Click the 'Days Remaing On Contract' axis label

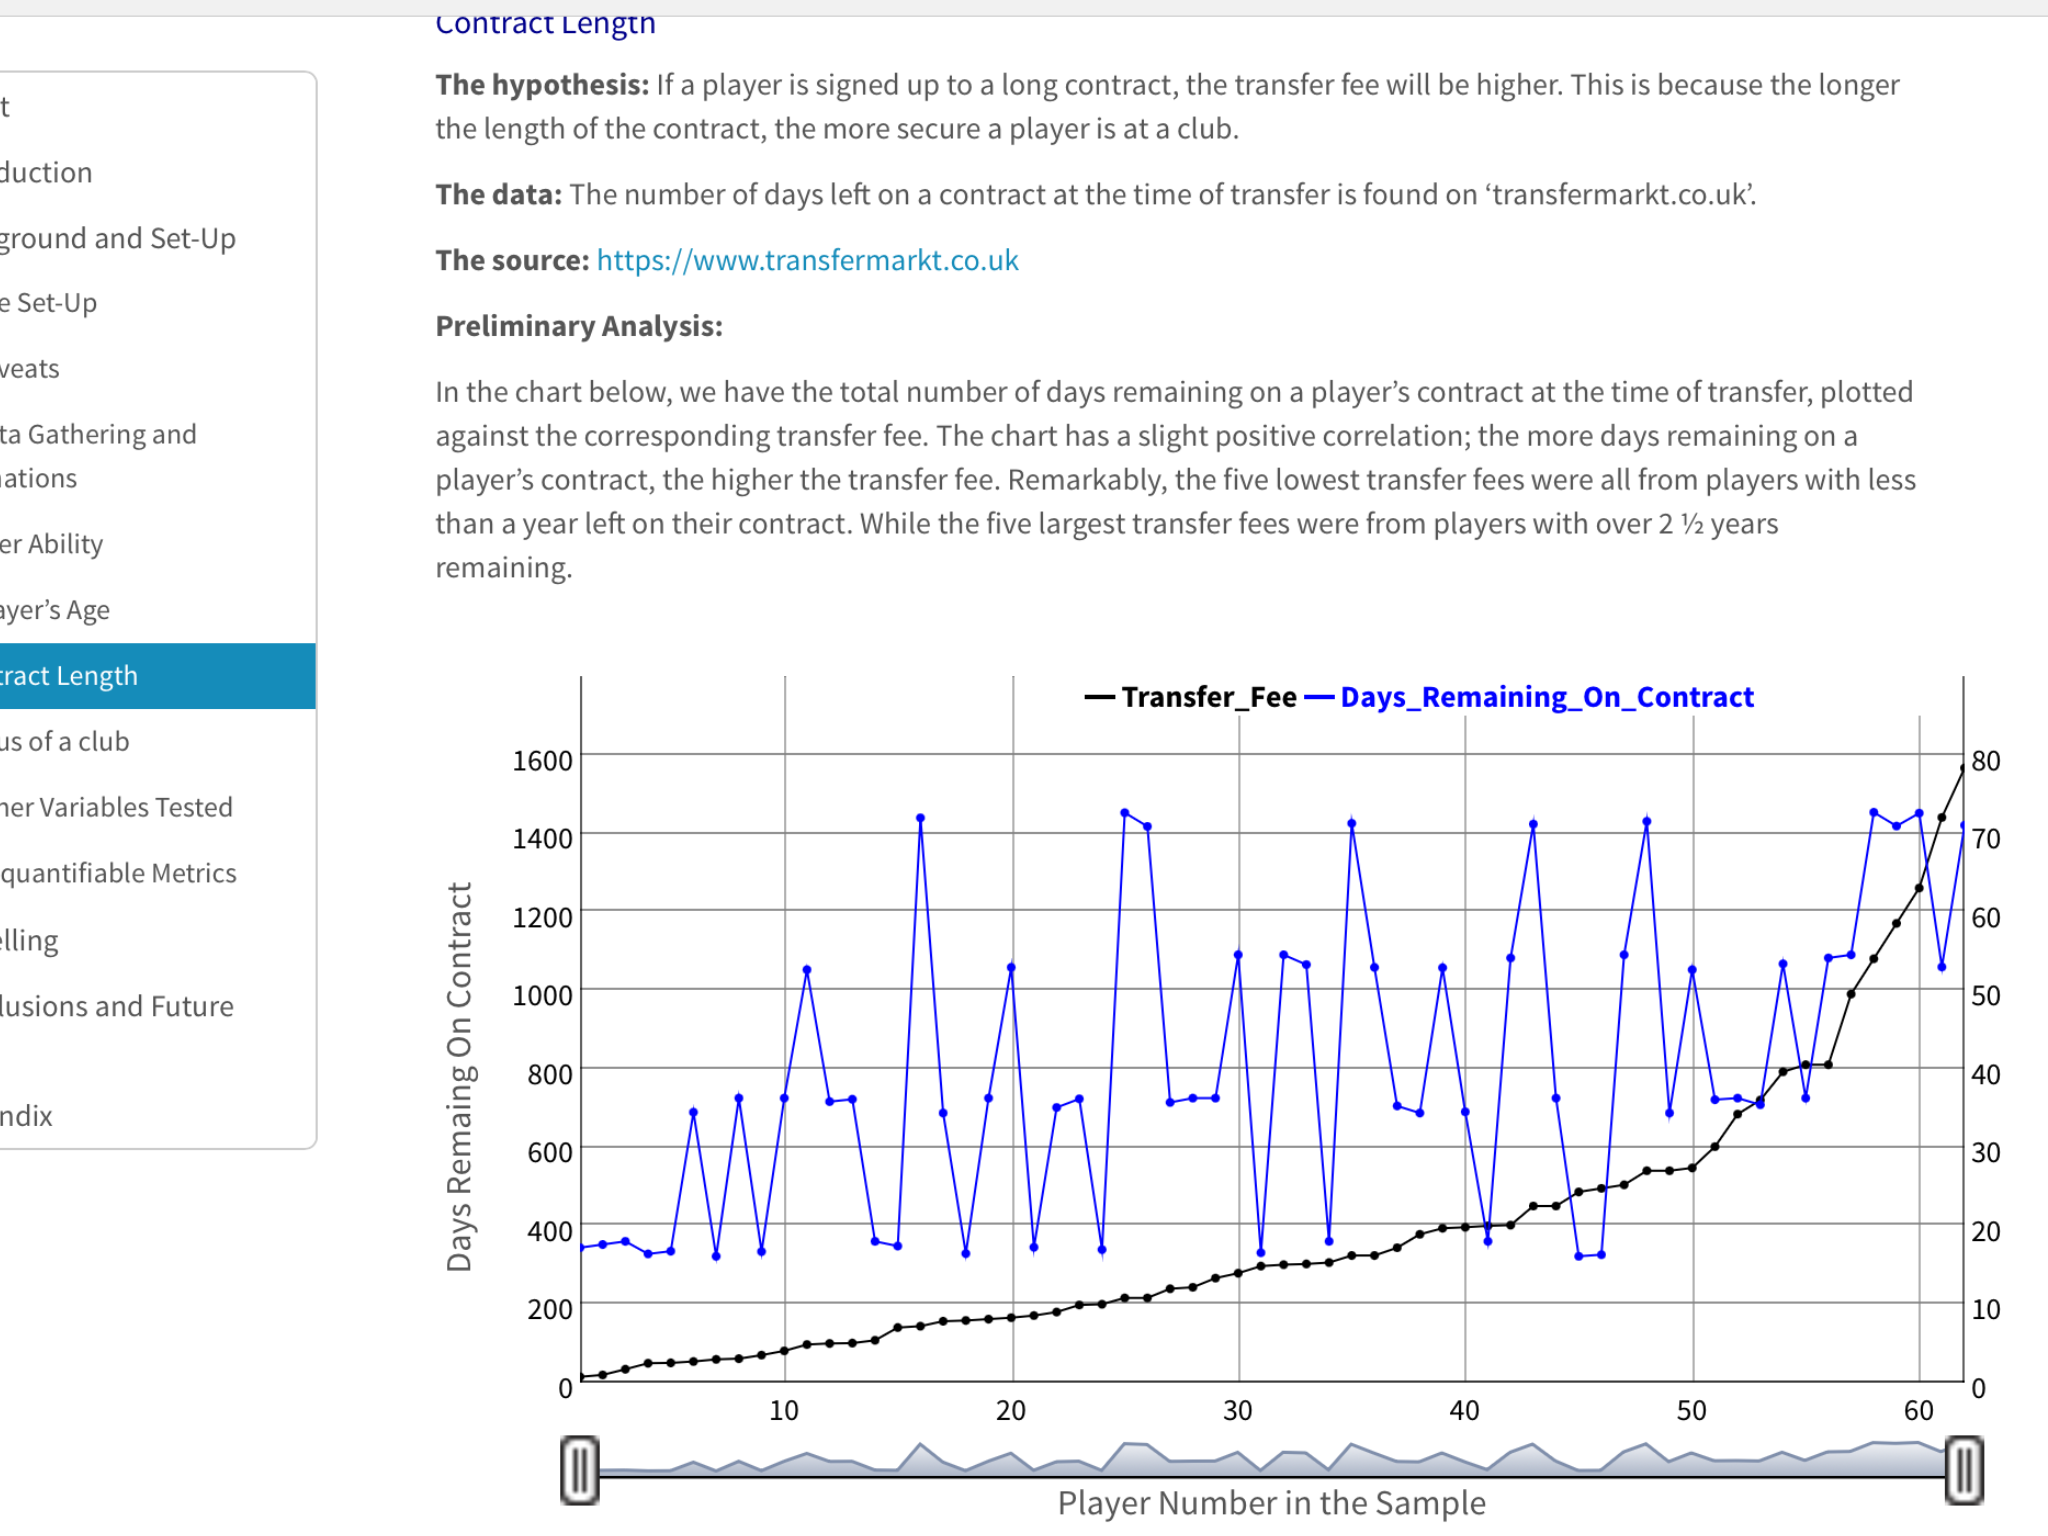coord(459,1076)
